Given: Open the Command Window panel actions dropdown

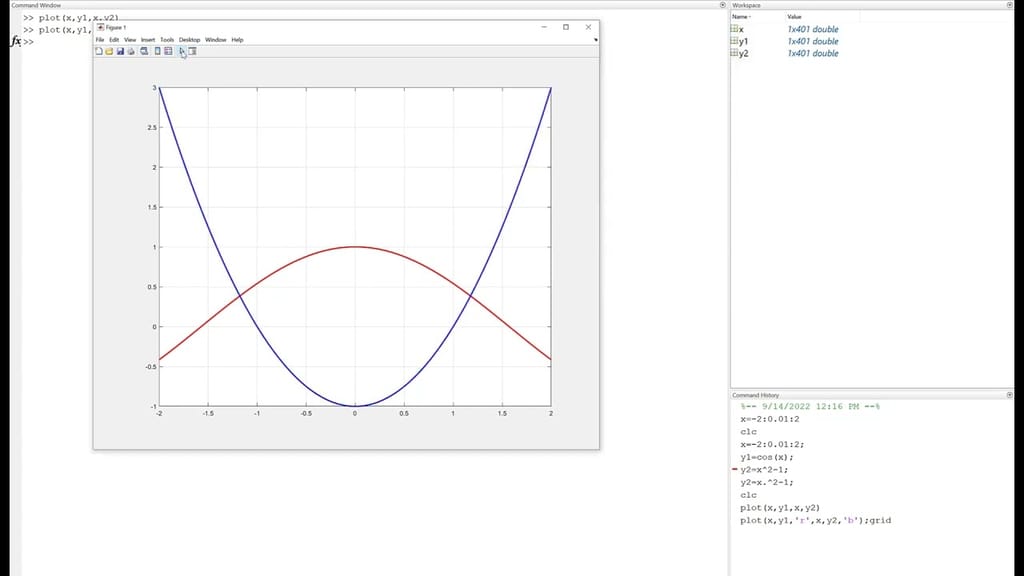Looking at the screenshot, I should click(x=722, y=5).
